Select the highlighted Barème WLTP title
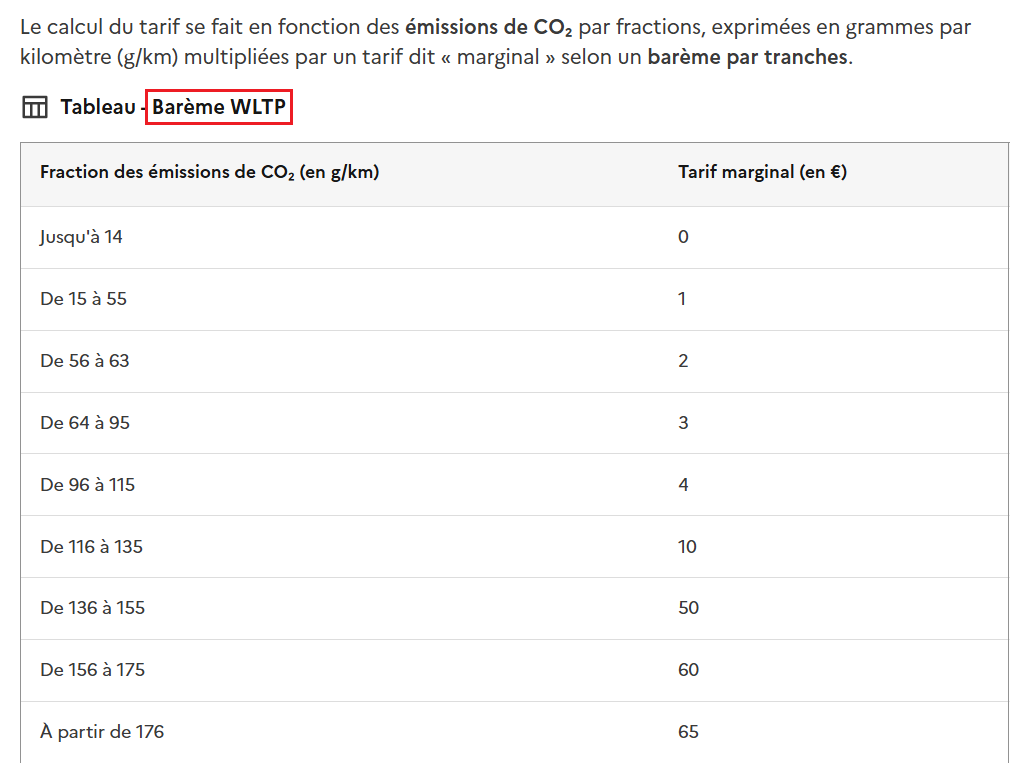Viewport: 1021px width, 763px height. [x=219, y=107]
